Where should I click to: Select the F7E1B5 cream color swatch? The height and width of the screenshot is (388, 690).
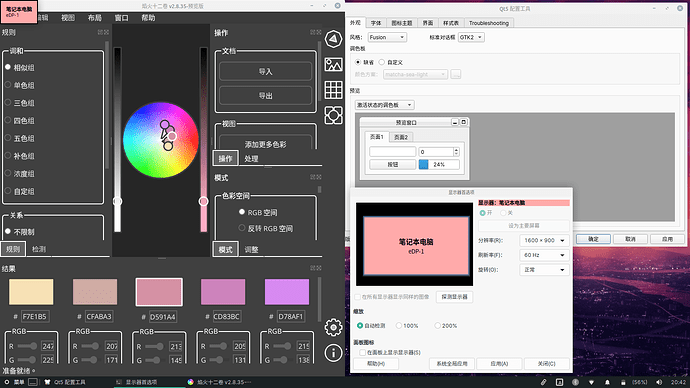[31, 292]
